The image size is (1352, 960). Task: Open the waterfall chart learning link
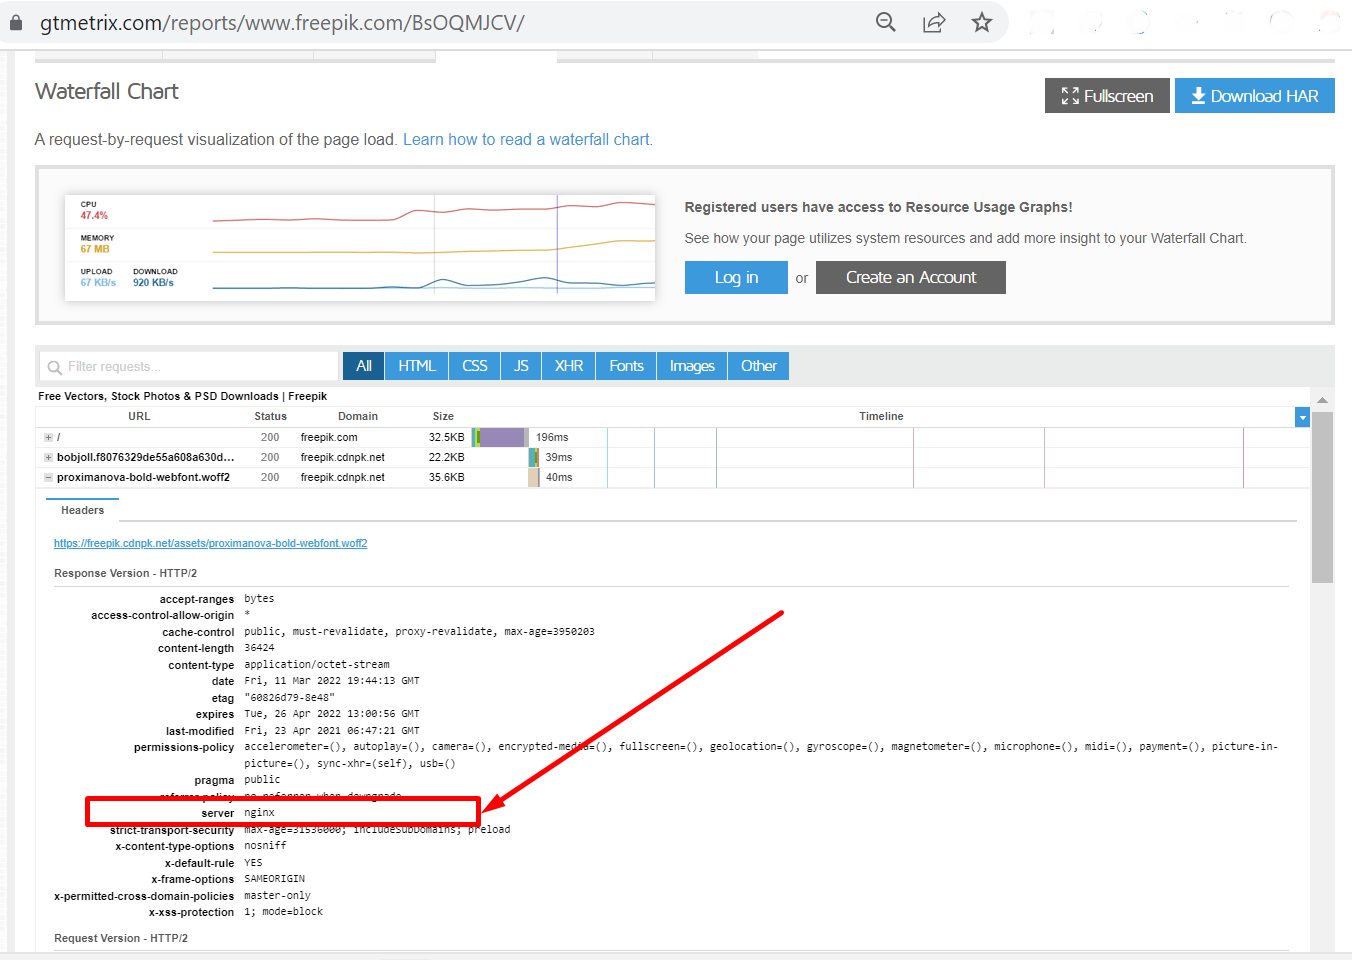[x=527, y=140]
